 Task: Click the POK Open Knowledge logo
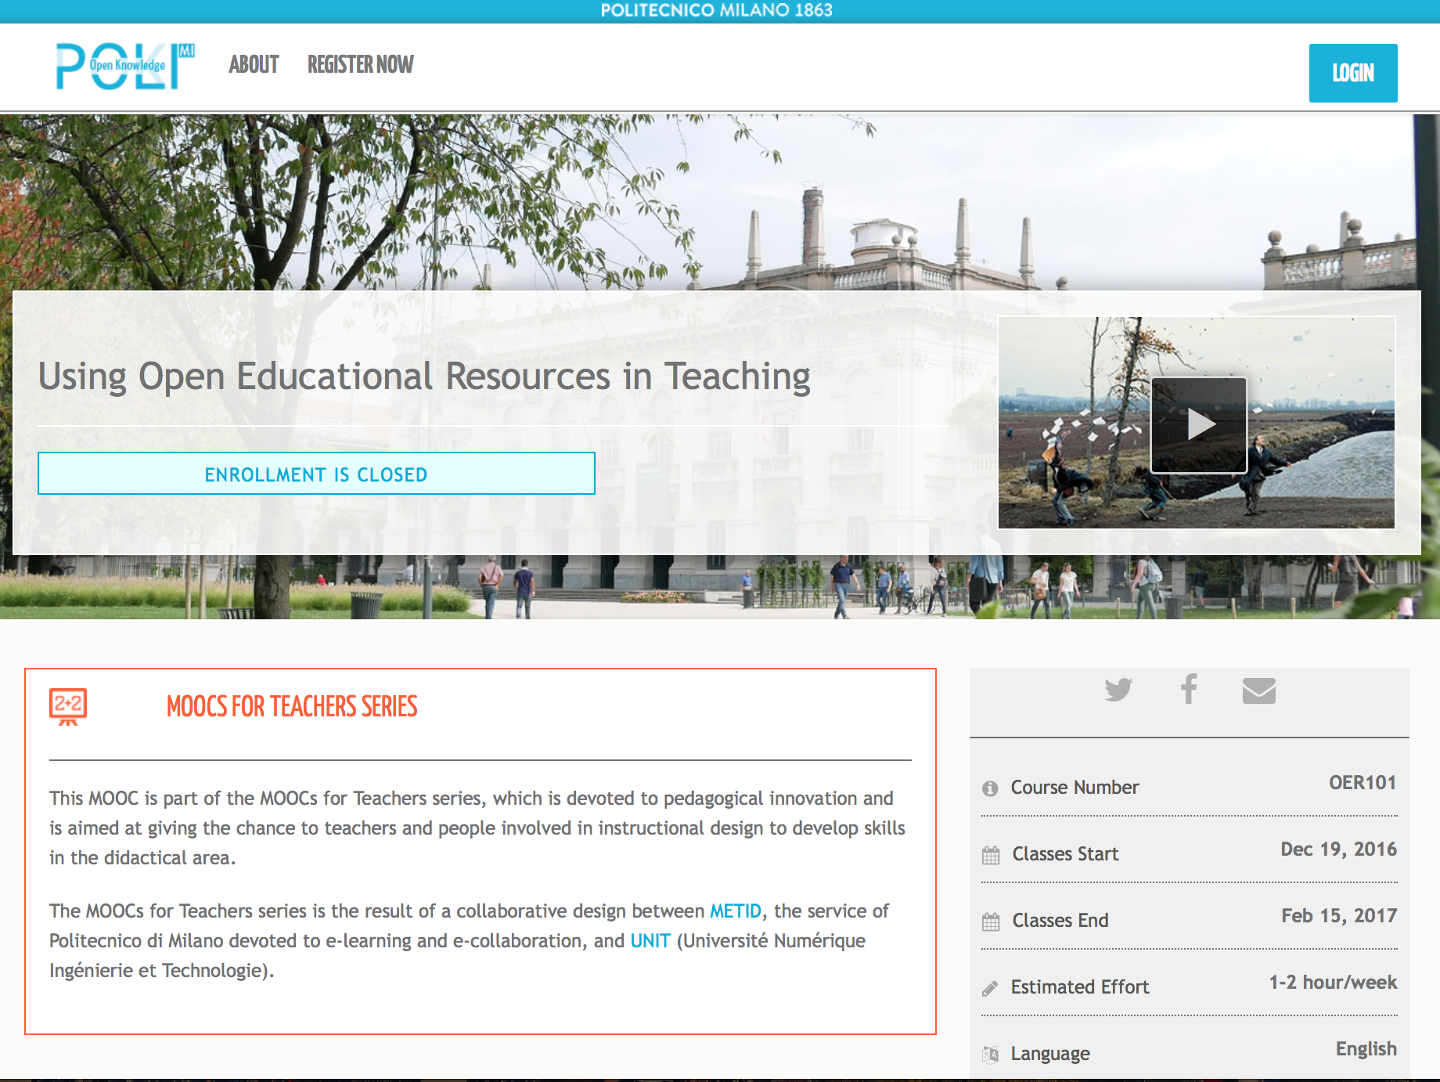point(125,66)
